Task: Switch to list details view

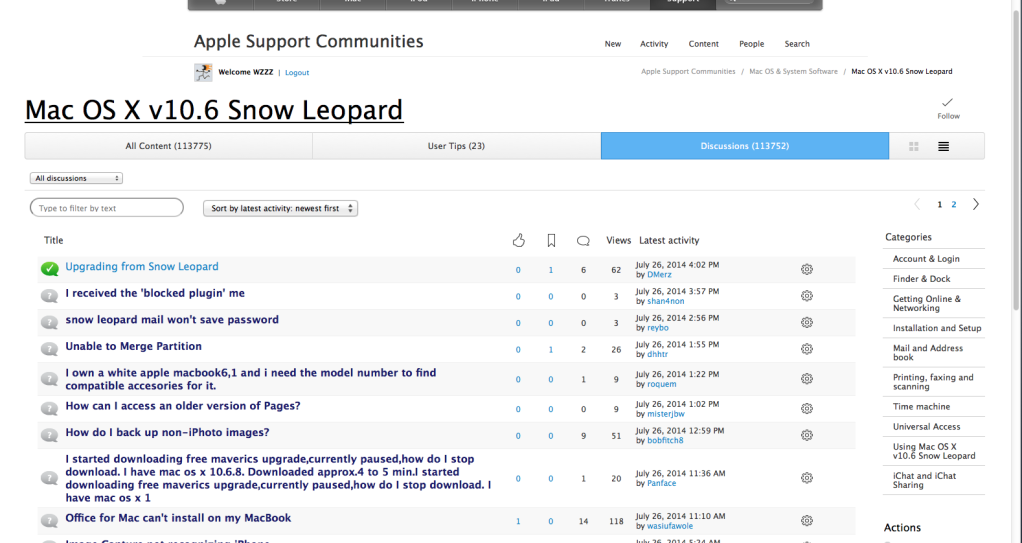Action: [943, 147]
